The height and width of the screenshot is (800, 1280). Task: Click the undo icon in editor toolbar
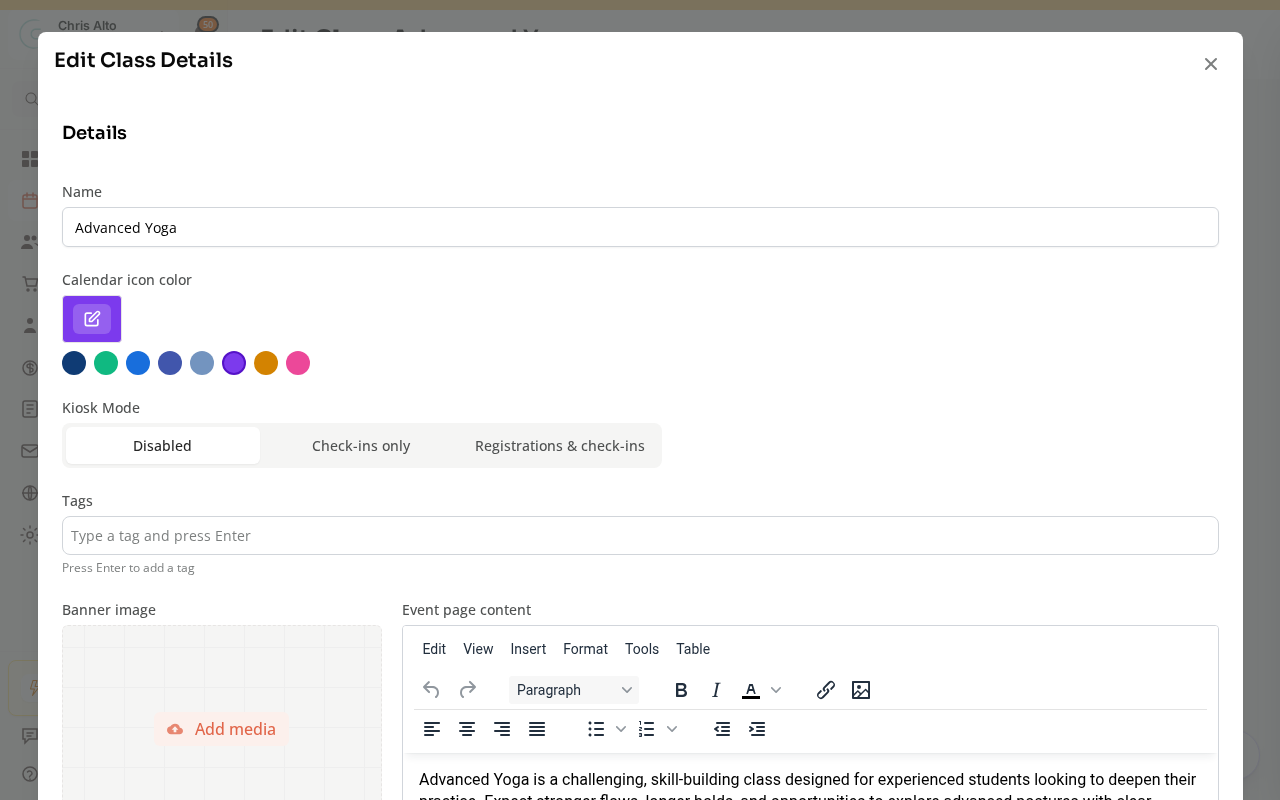click(431, 690)
